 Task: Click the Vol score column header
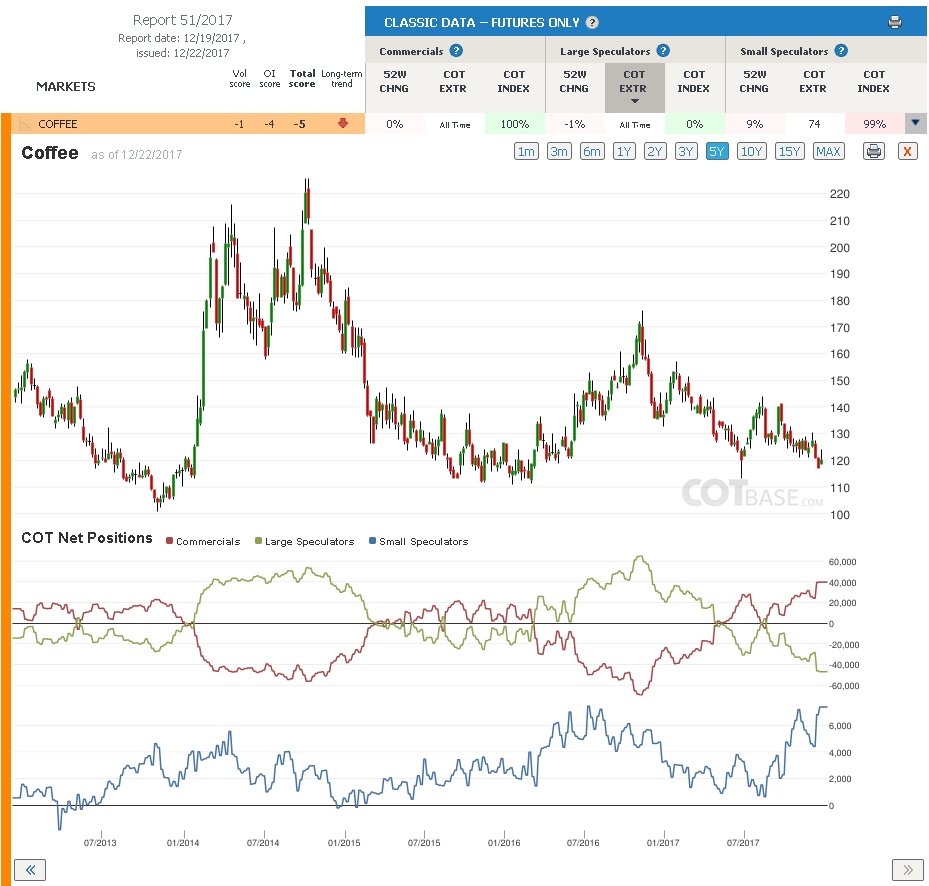pos(239,78)
